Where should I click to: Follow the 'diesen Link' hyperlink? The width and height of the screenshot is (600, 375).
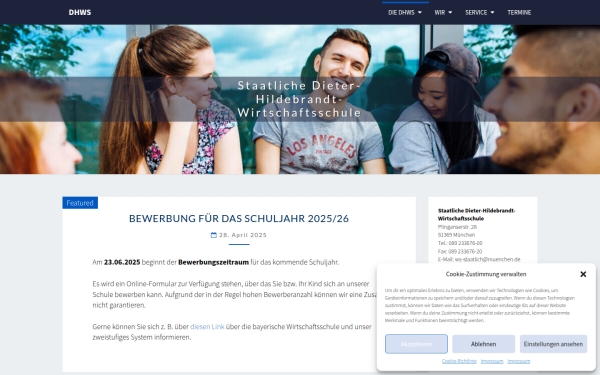(207, 326)
